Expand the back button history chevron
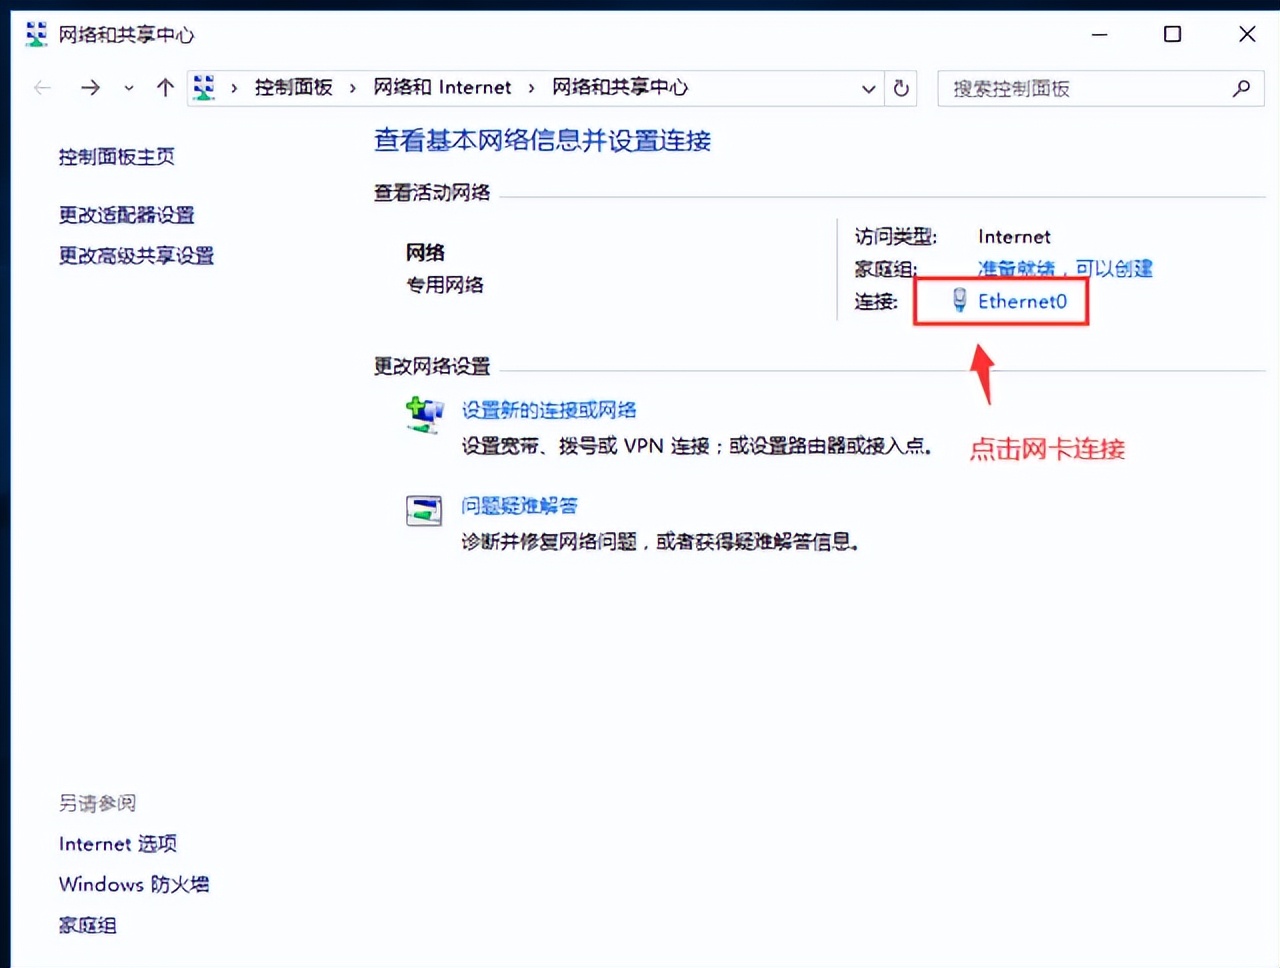The width and height of the screenshot is (1280, 968). pyautogui.click(x=128, y=88)
